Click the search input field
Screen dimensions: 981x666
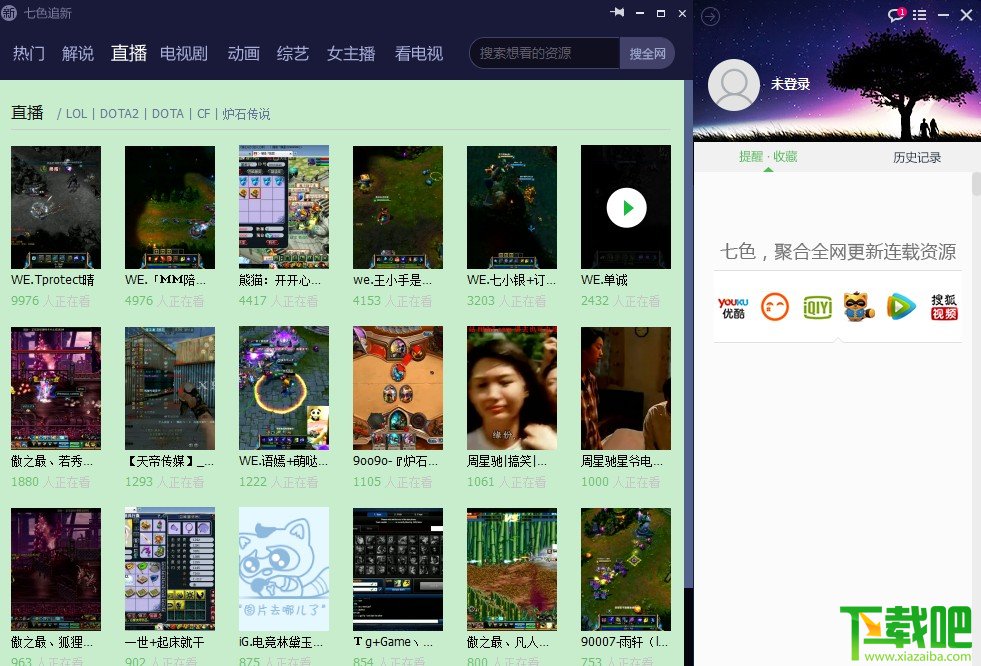pos(545,52)
